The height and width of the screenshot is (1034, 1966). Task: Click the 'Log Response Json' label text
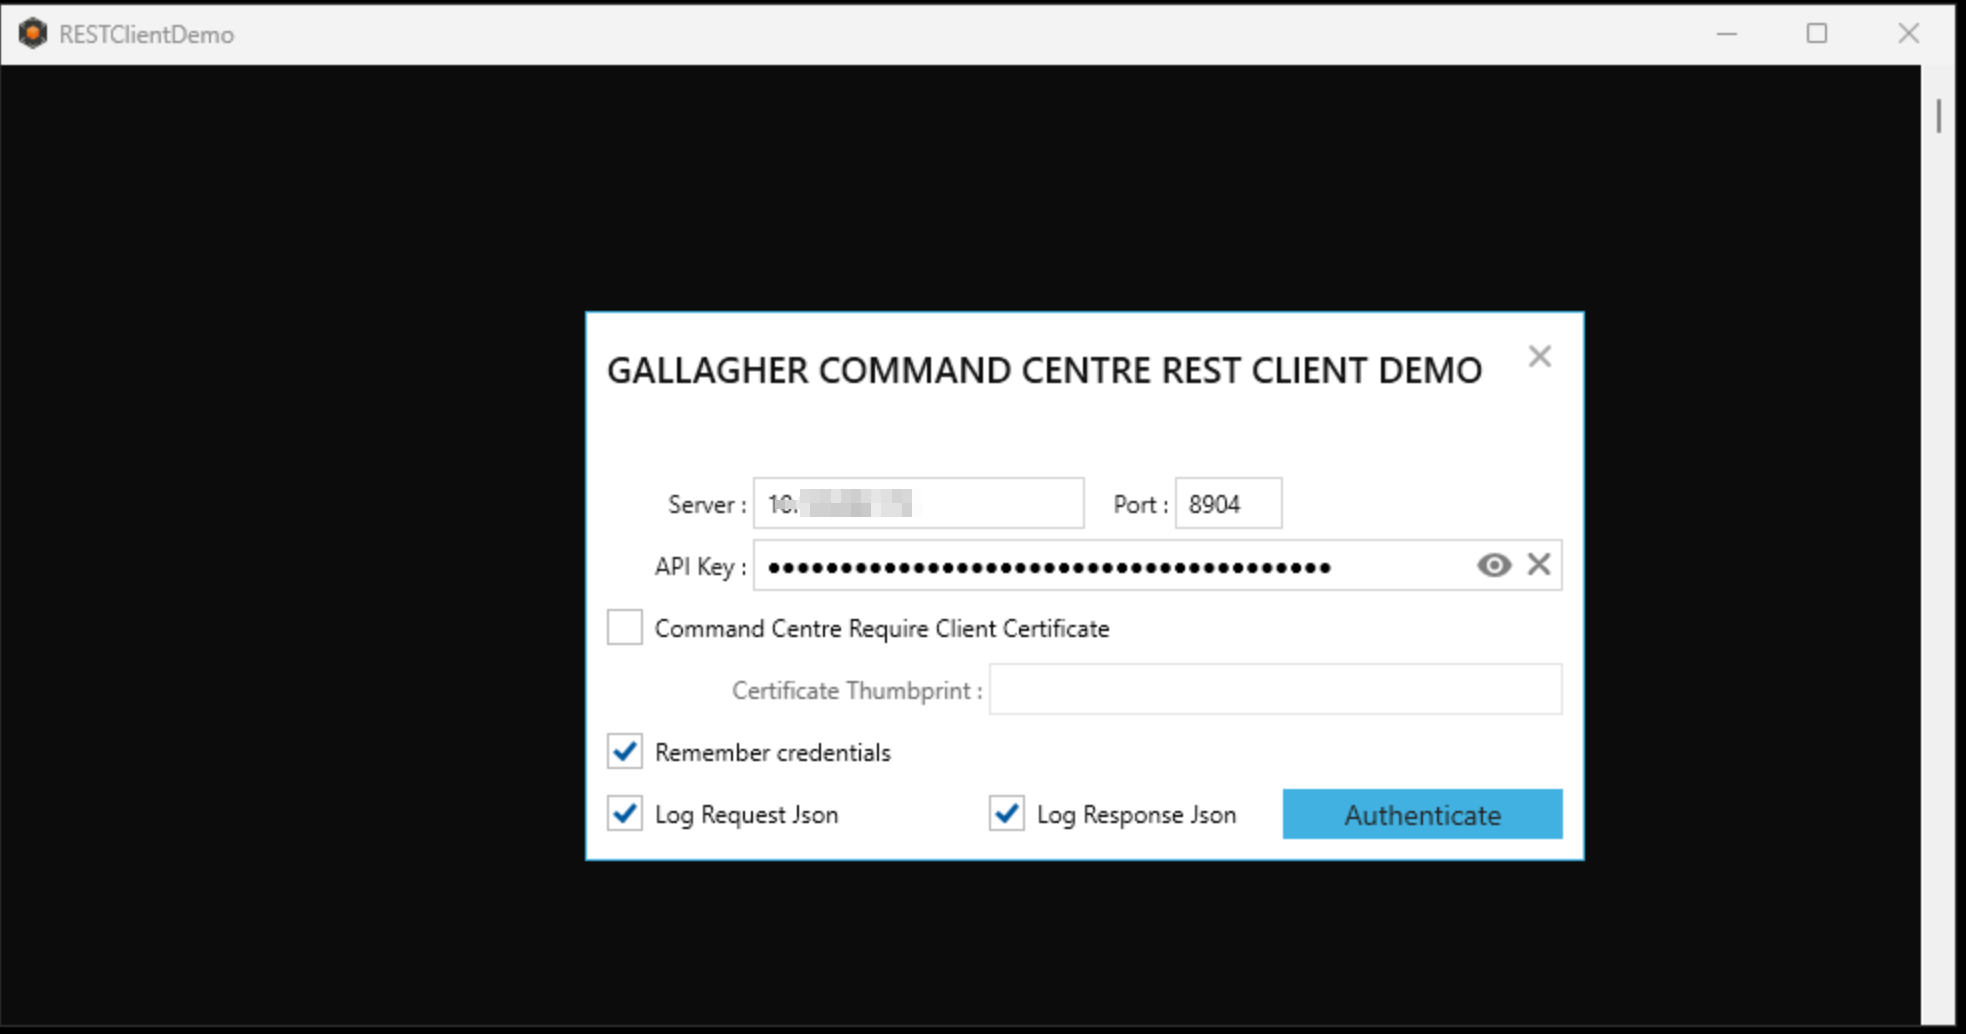click(1136, 815)
